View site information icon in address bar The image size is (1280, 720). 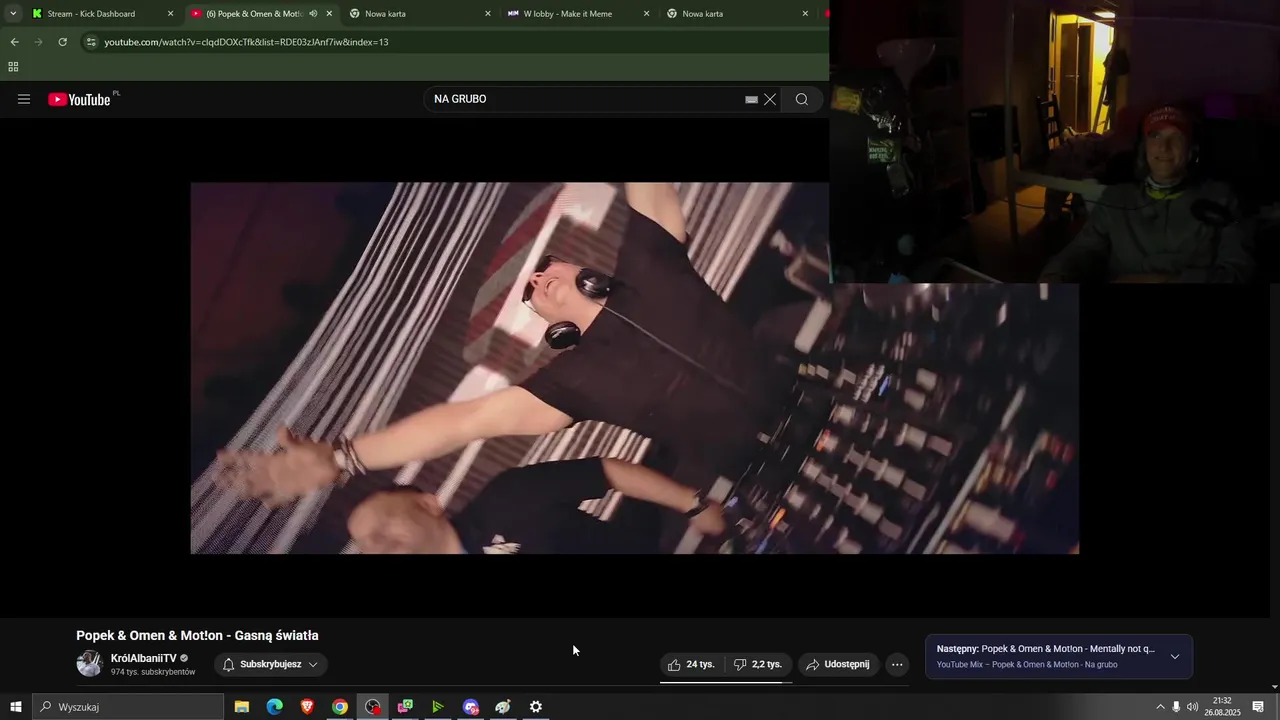tap(91, 42)
